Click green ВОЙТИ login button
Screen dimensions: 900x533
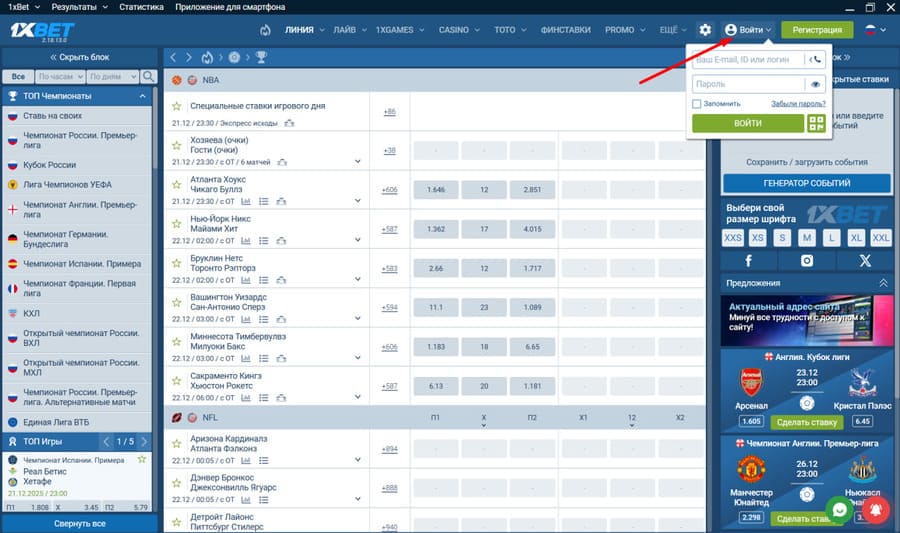point(748,123)
